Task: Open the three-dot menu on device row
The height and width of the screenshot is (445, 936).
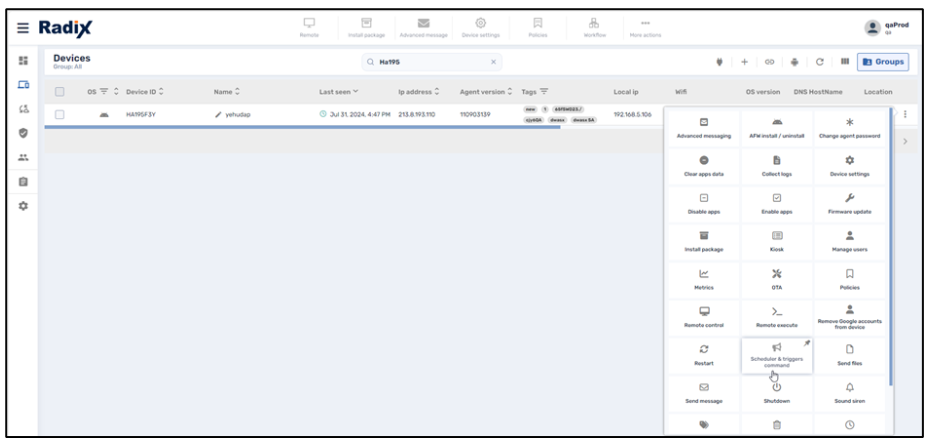Action: 906,115
